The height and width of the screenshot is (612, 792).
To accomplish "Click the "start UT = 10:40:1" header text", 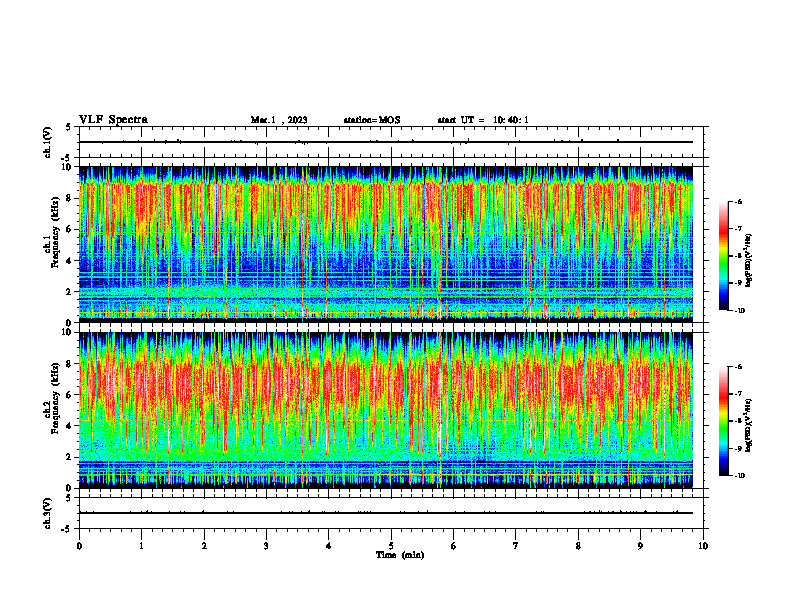I will tap(483, 120).
